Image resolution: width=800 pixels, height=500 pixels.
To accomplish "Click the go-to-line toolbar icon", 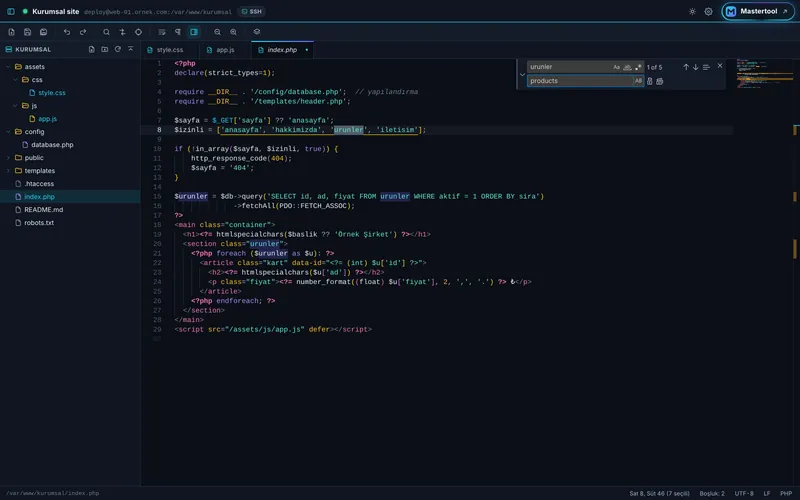I will pos(122,32).
